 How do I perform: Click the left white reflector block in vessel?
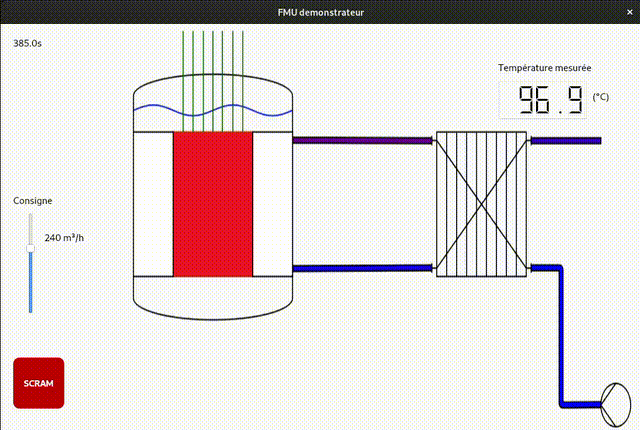pyautogui.click(x=153, y=204)
